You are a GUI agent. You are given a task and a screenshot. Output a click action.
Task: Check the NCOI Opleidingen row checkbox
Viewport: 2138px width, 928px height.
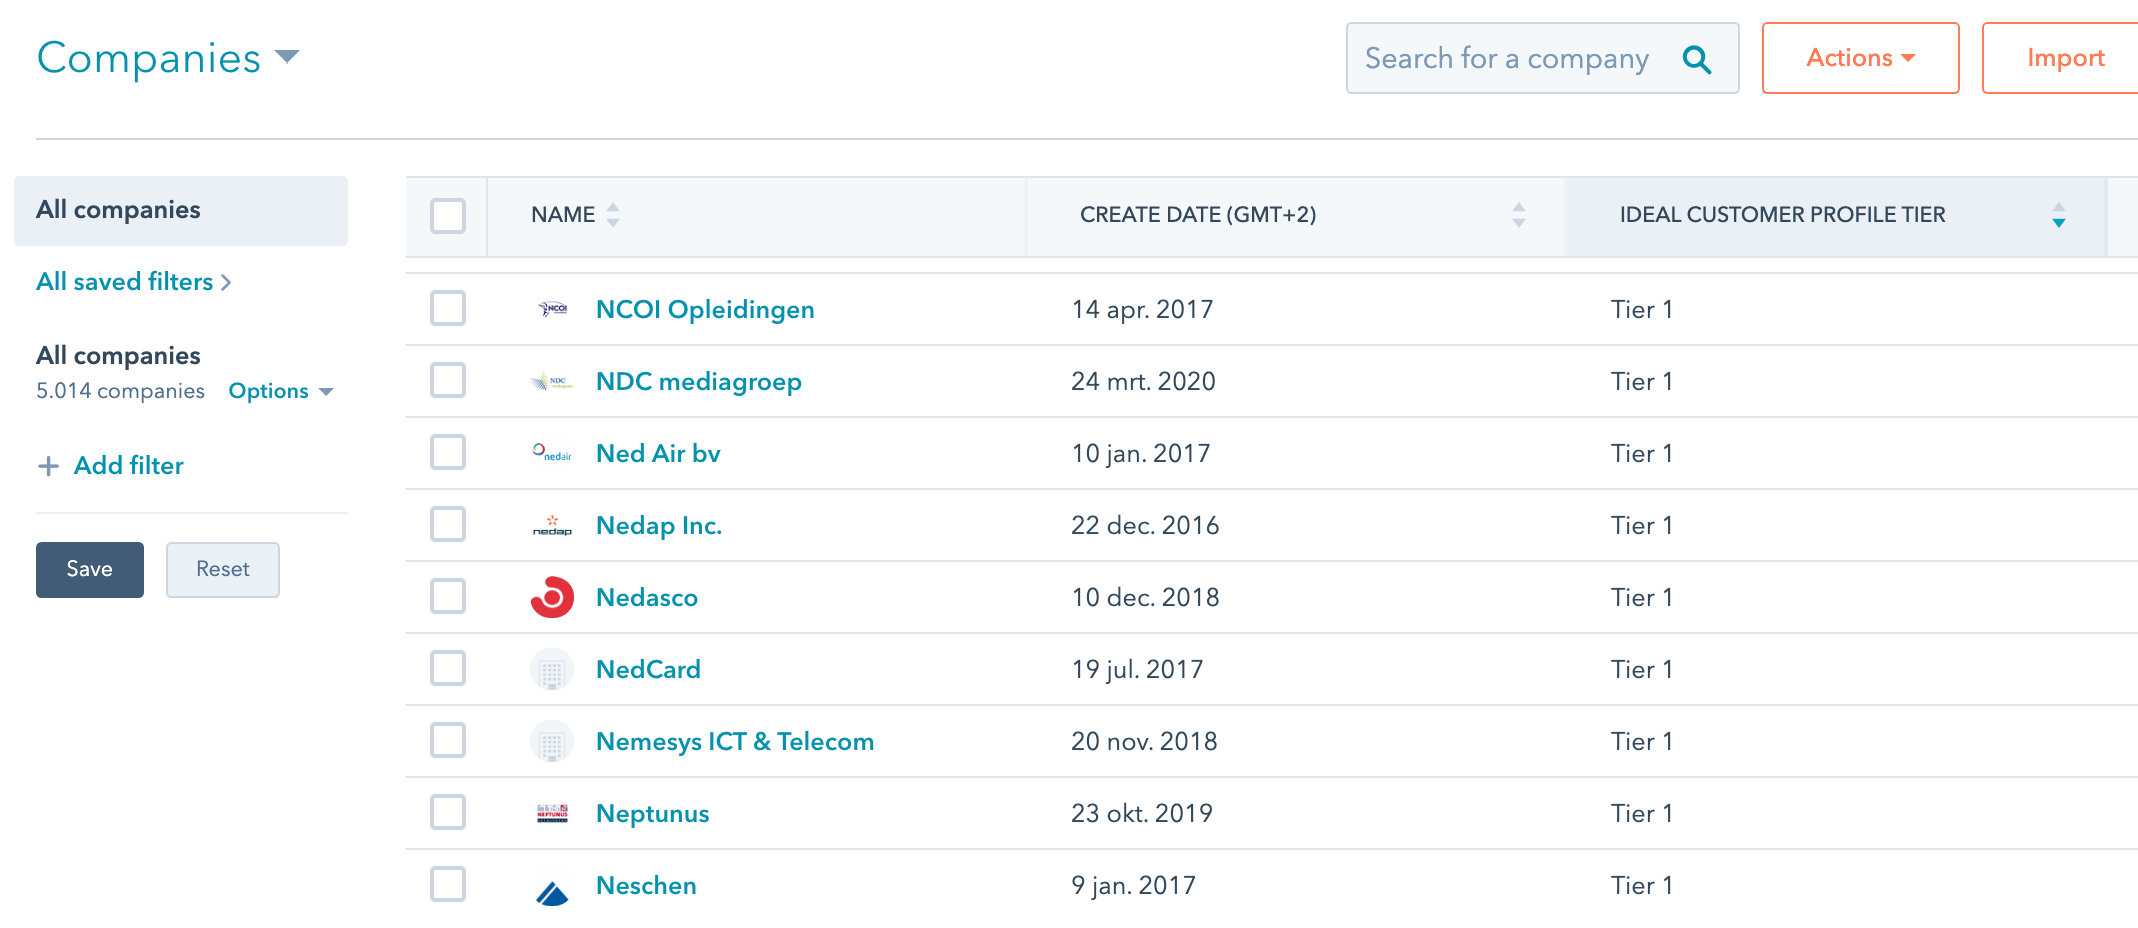[448, 308]
